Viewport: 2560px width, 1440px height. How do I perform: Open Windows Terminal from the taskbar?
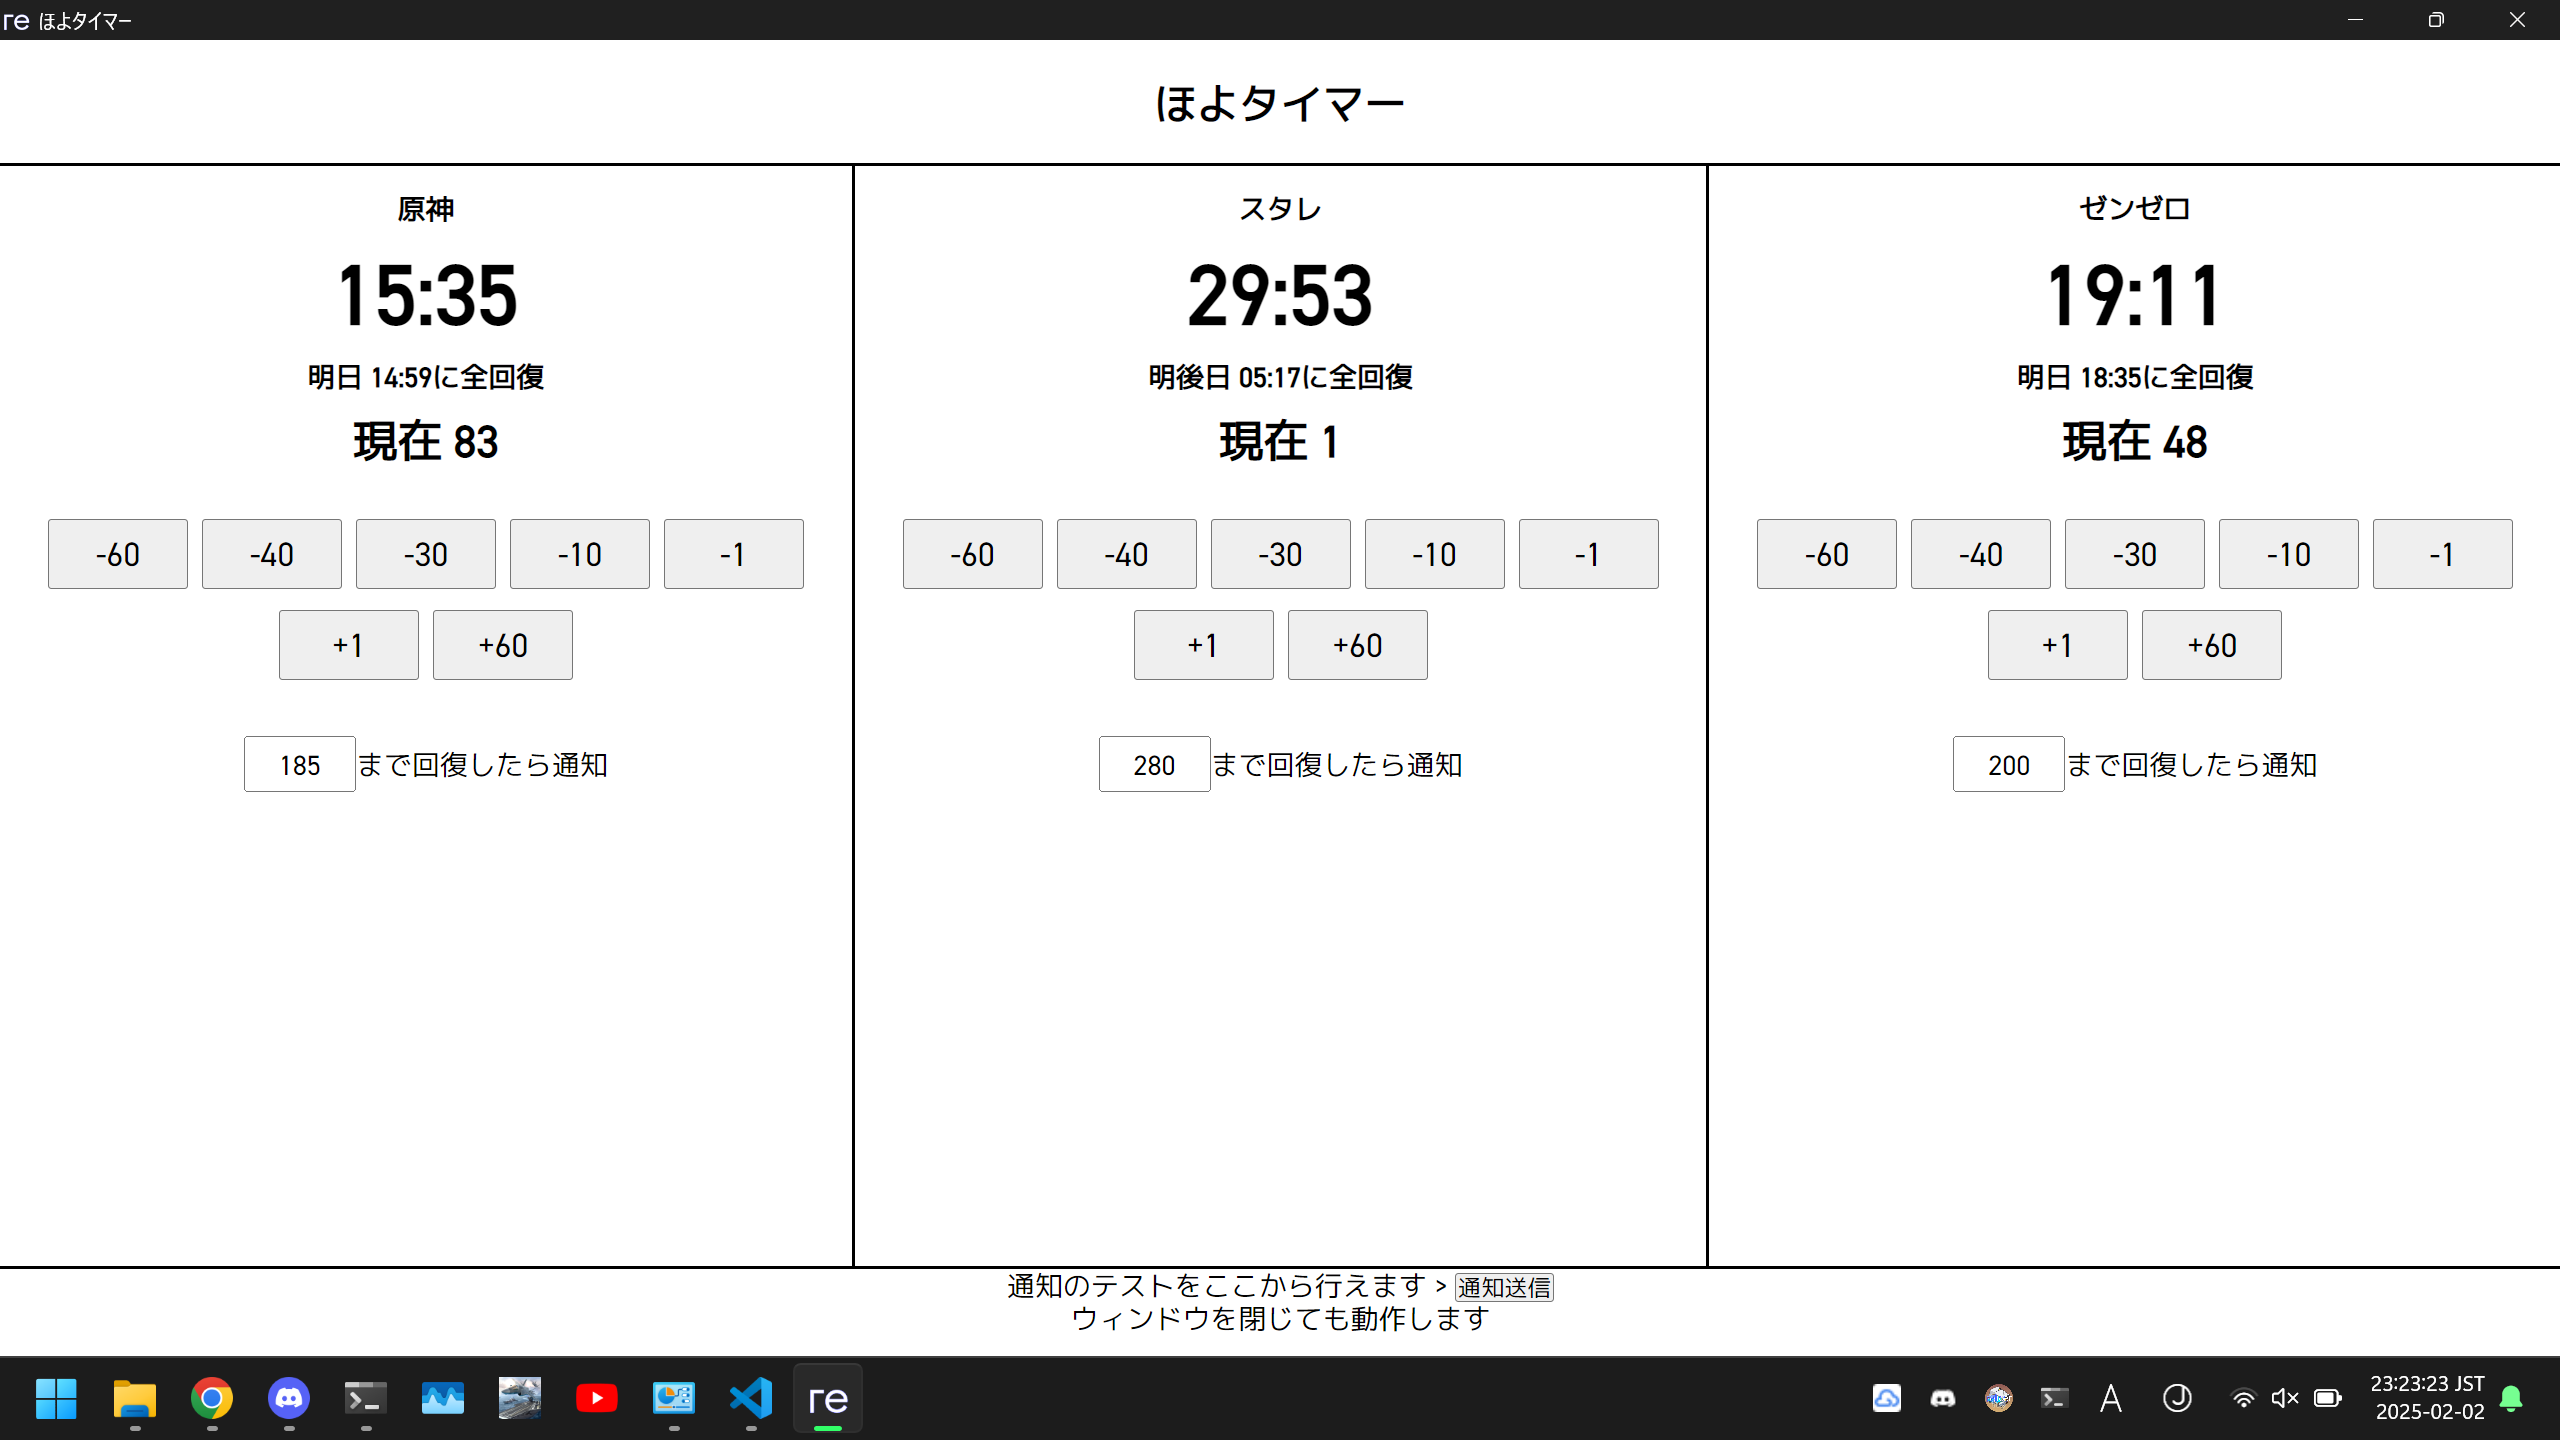point(364,1398)
